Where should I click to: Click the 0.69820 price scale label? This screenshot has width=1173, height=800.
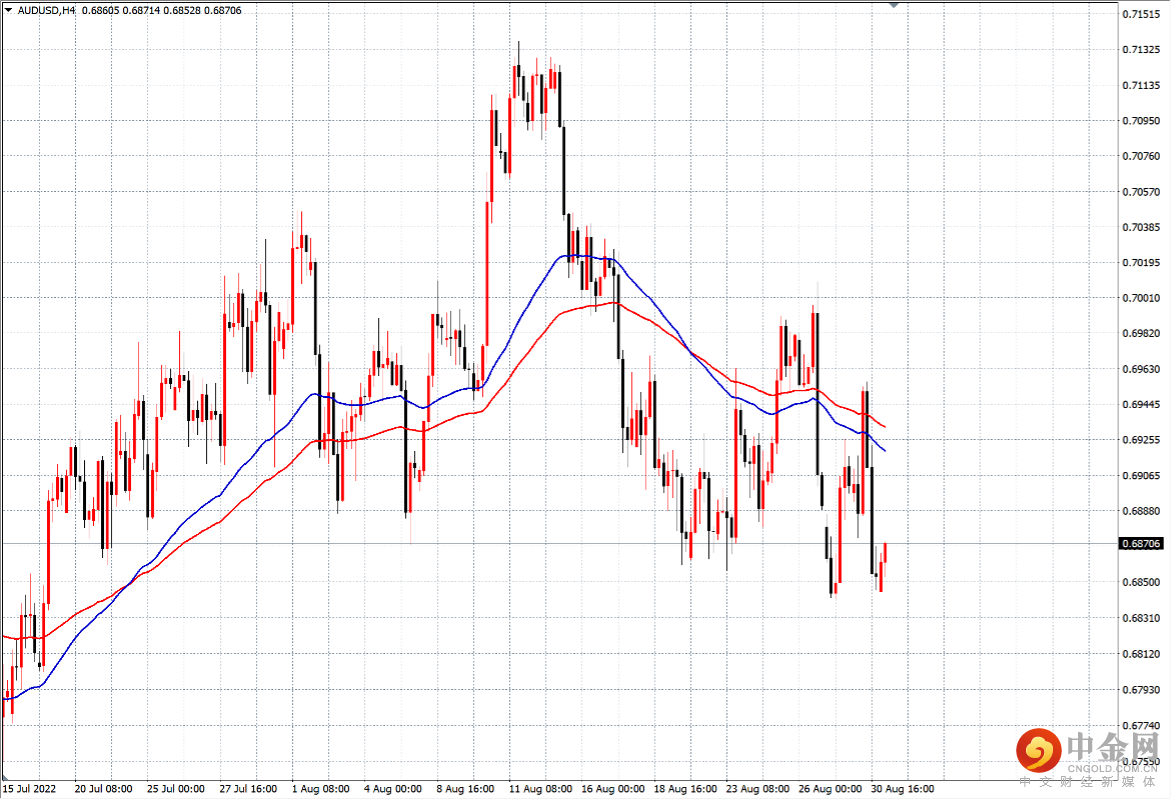[1142, 334]
